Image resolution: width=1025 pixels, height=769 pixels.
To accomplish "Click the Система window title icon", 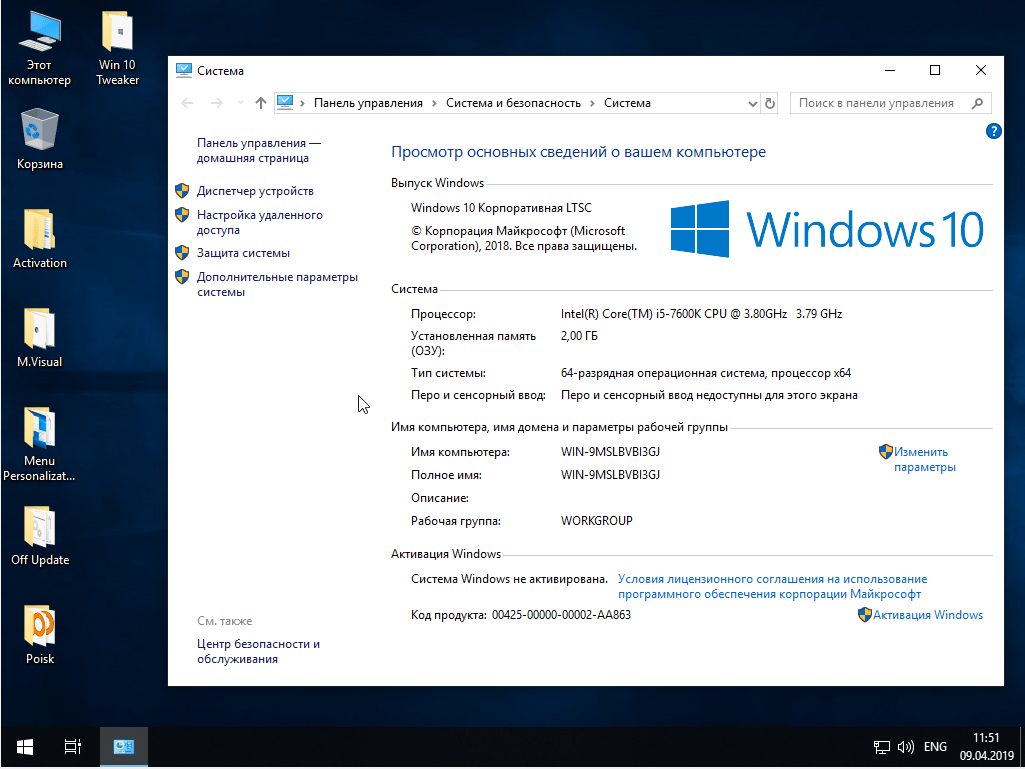I will pyautogui.click(x=184, y=71).
